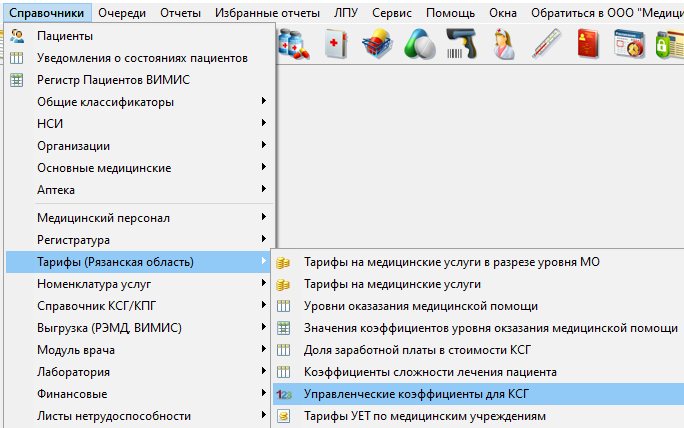The width and height of the screenshot is (684, 428).
Task: Open the Листы нетрудоспособности submenu
Action: pos(140,416)
